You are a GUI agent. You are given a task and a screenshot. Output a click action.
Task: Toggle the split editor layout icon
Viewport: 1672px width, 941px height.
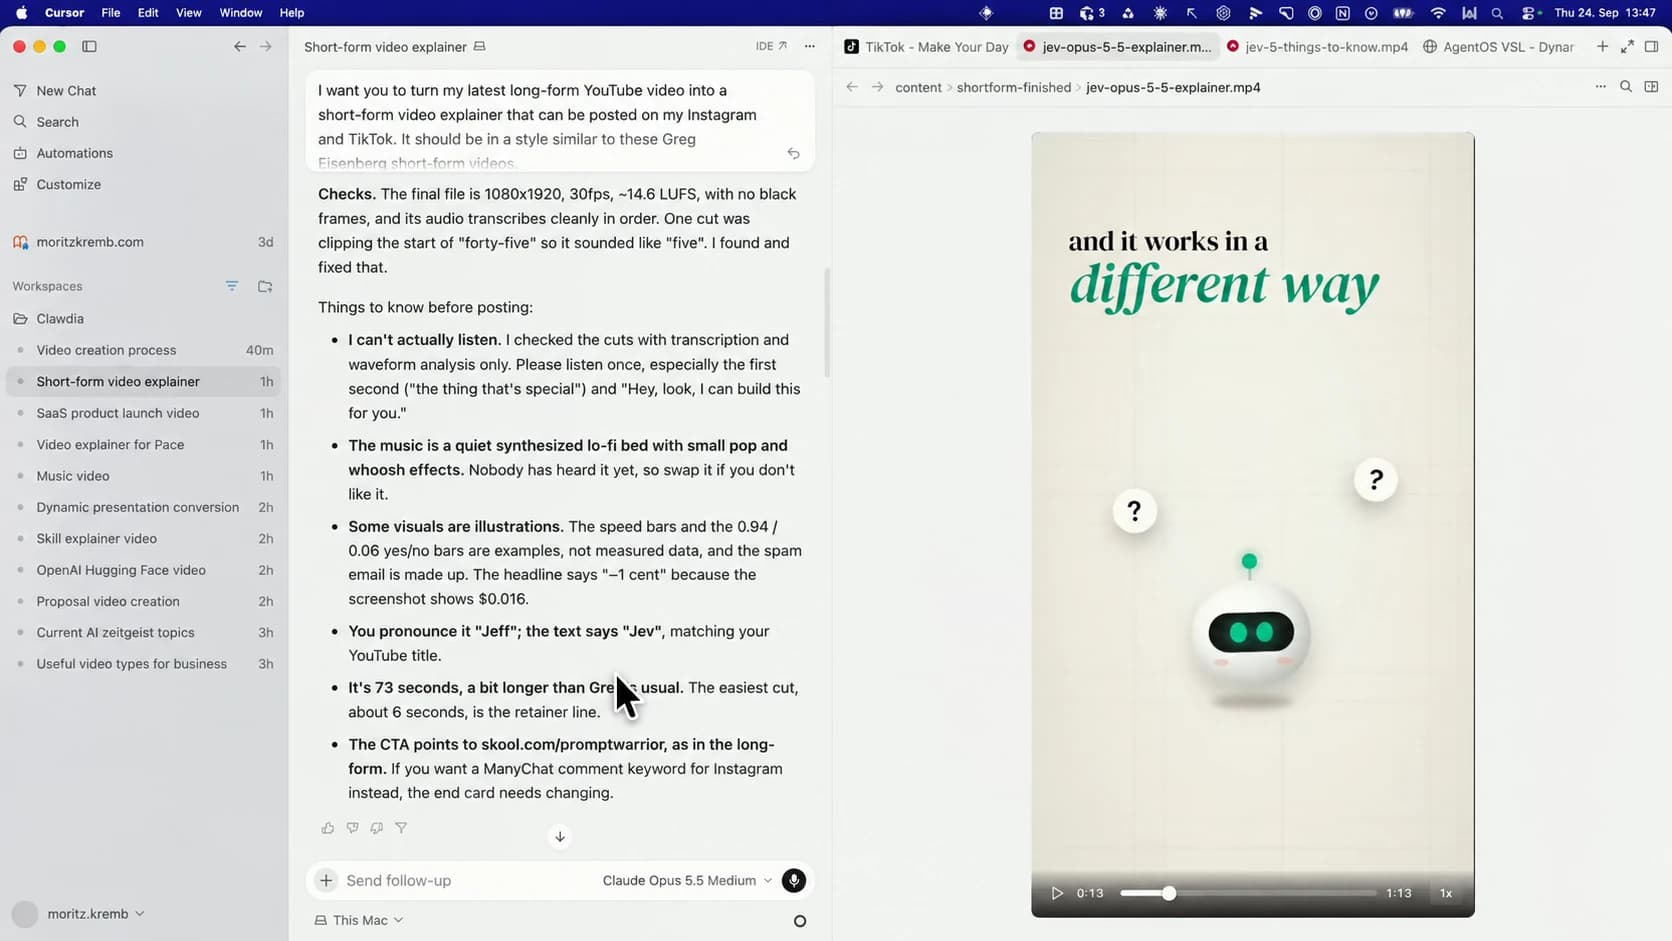pyautogui.click(x=1651, y=87)
